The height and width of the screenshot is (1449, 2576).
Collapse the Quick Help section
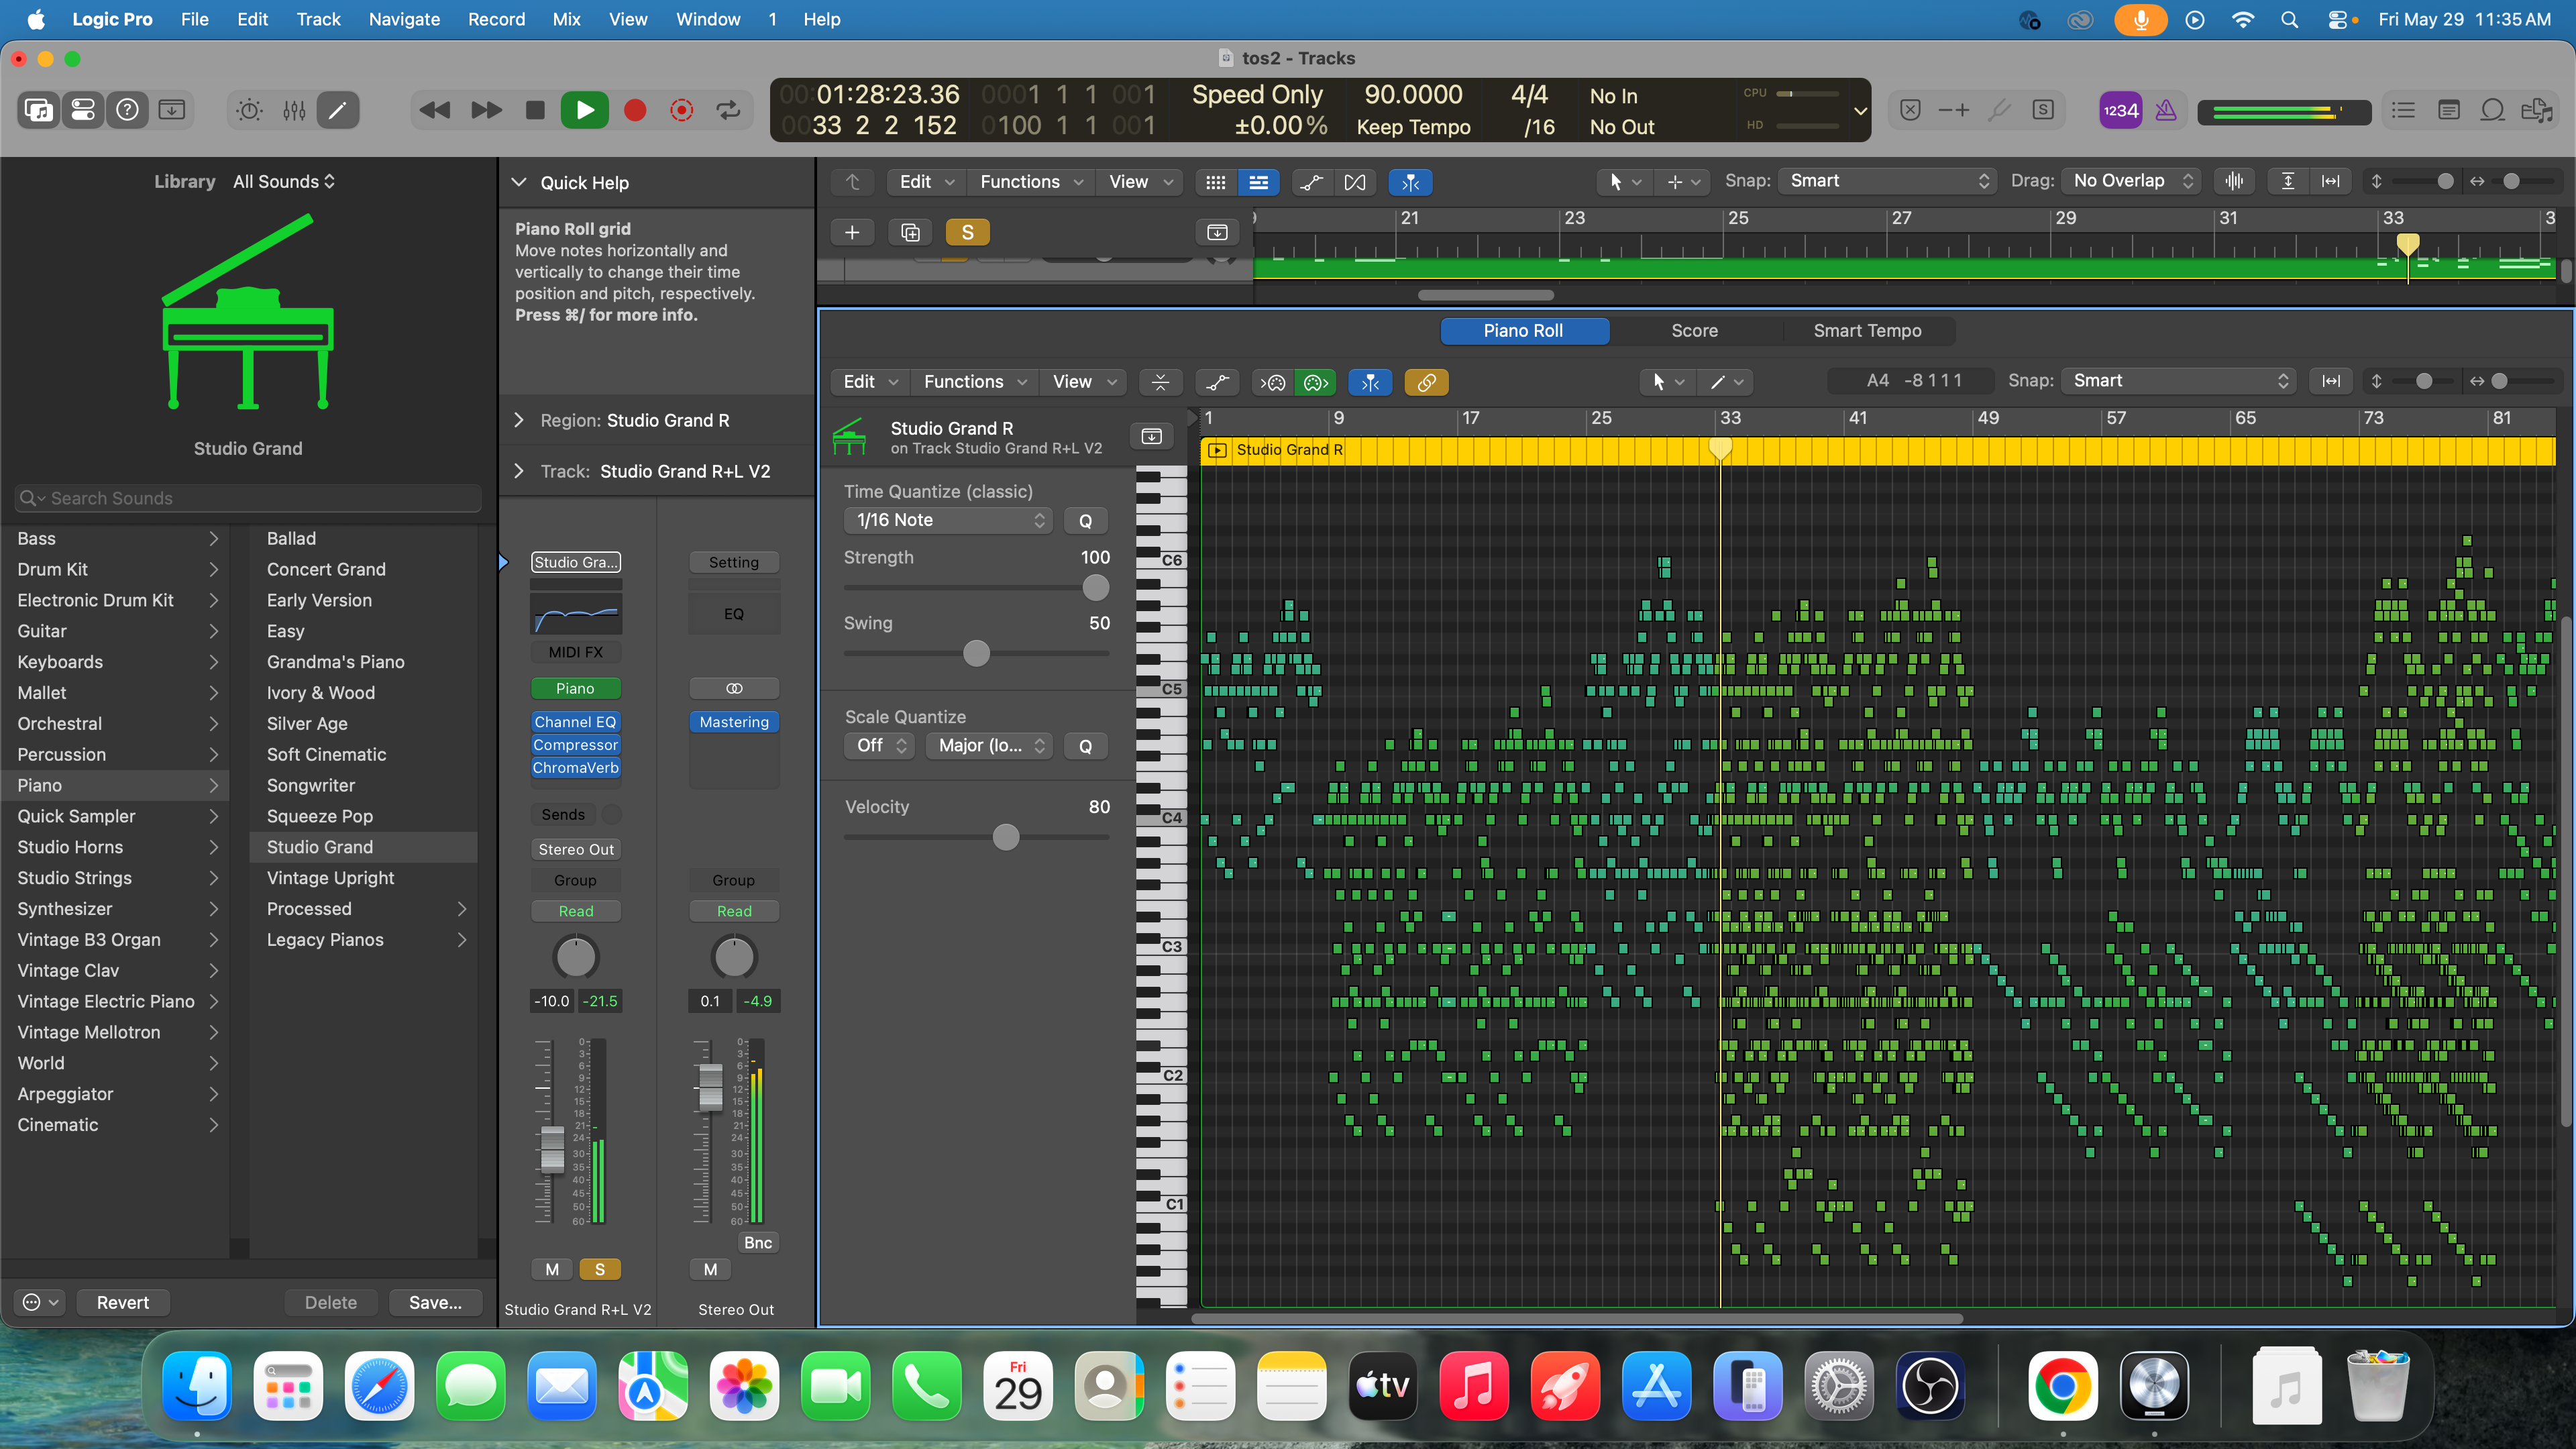pos(519,183)
